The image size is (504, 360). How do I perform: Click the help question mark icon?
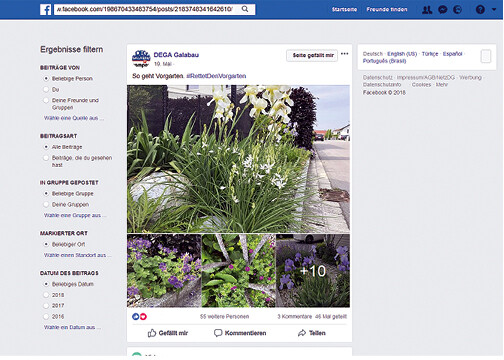(480, 10)
